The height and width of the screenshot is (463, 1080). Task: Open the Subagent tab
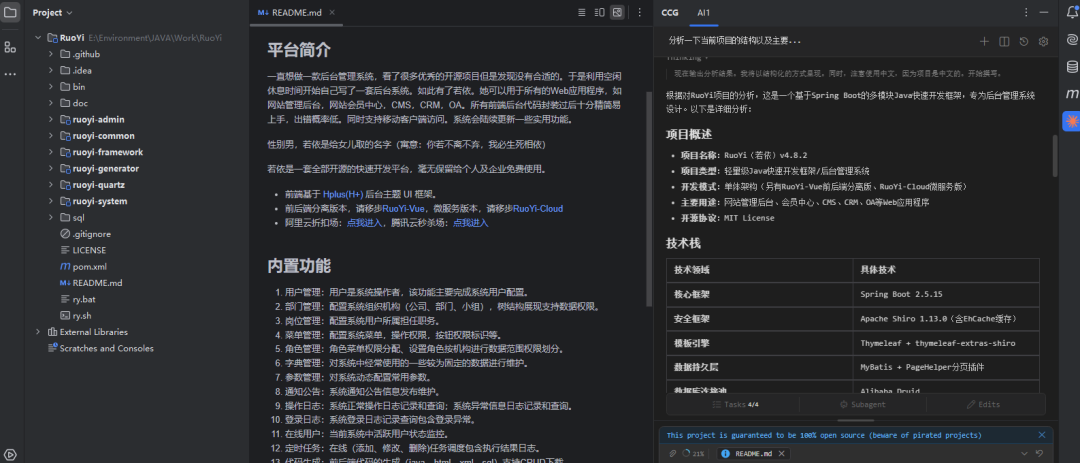coord(862,404)
